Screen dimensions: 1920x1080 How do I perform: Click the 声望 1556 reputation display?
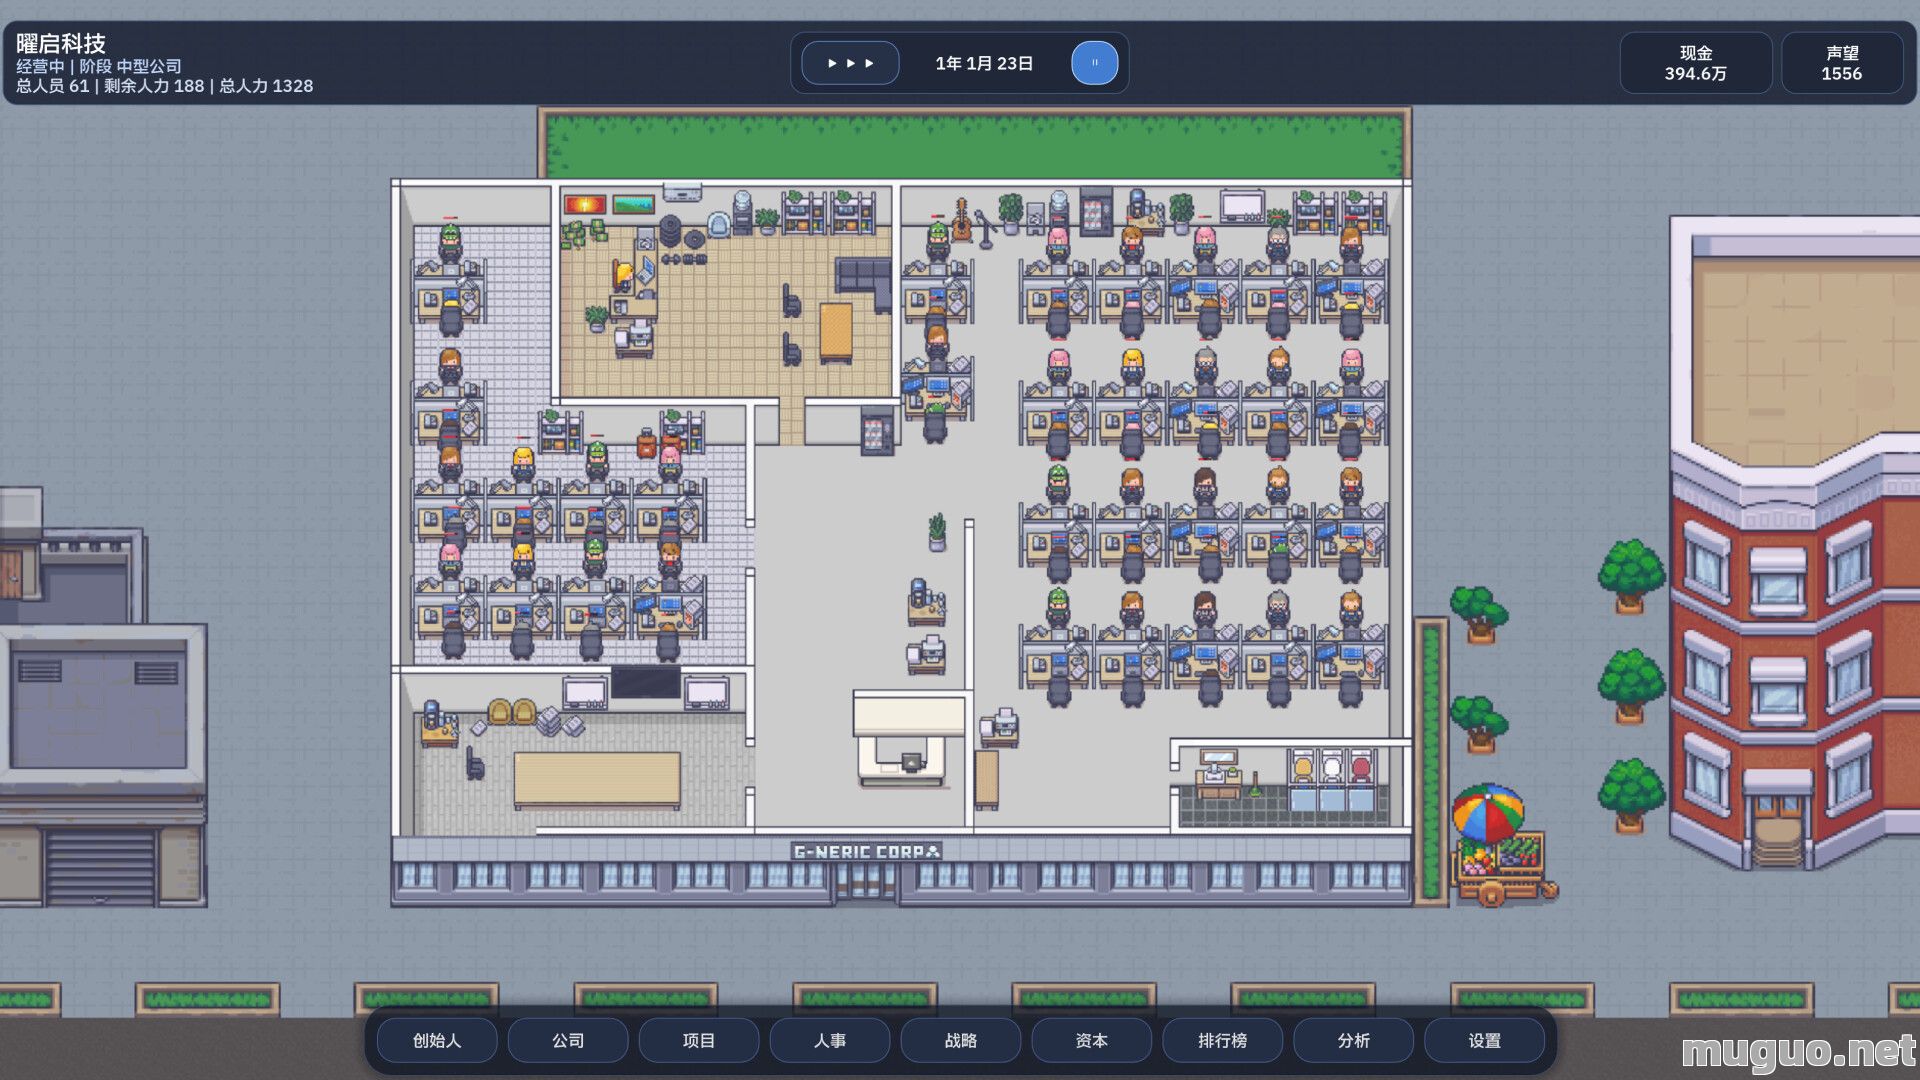pos(1842,63)
